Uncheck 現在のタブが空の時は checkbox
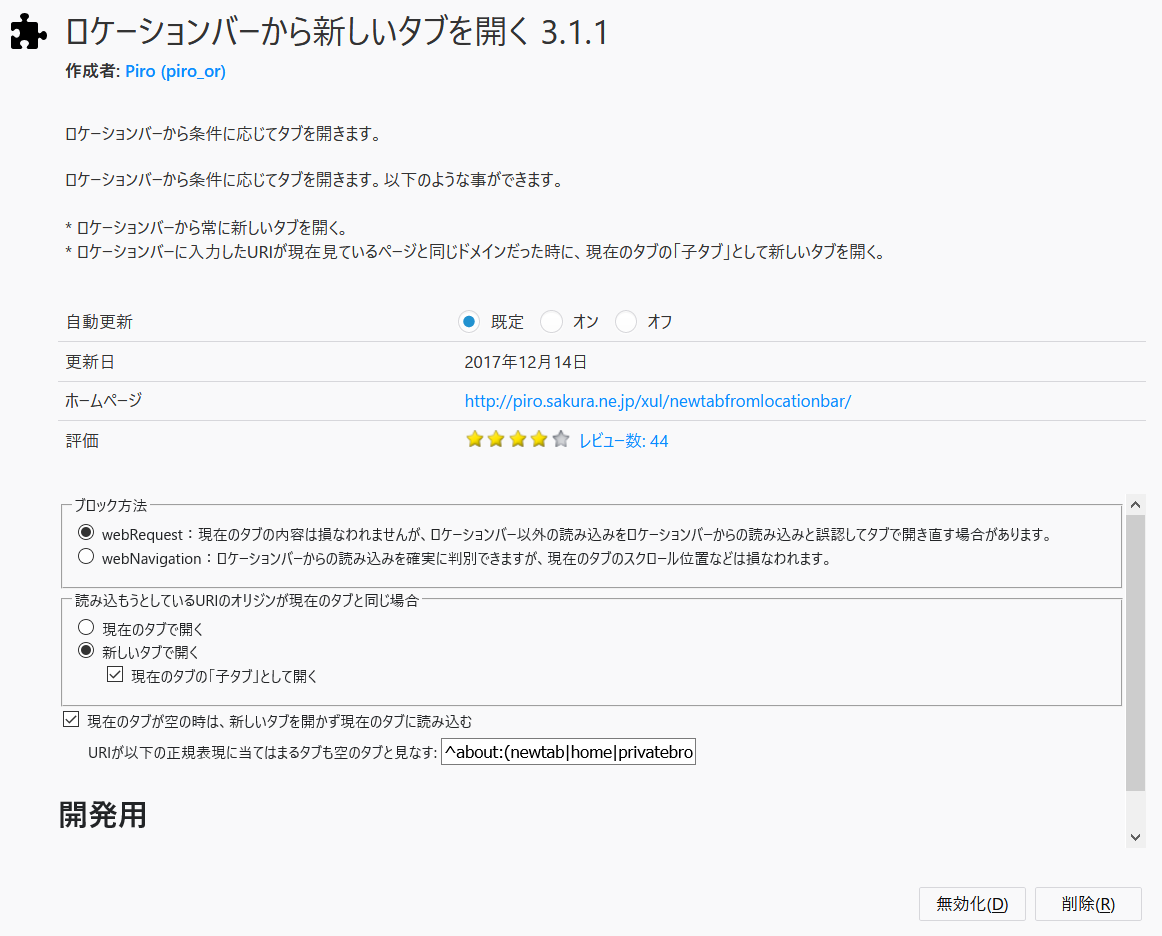The image size is (1162, 936). [71, 720]
